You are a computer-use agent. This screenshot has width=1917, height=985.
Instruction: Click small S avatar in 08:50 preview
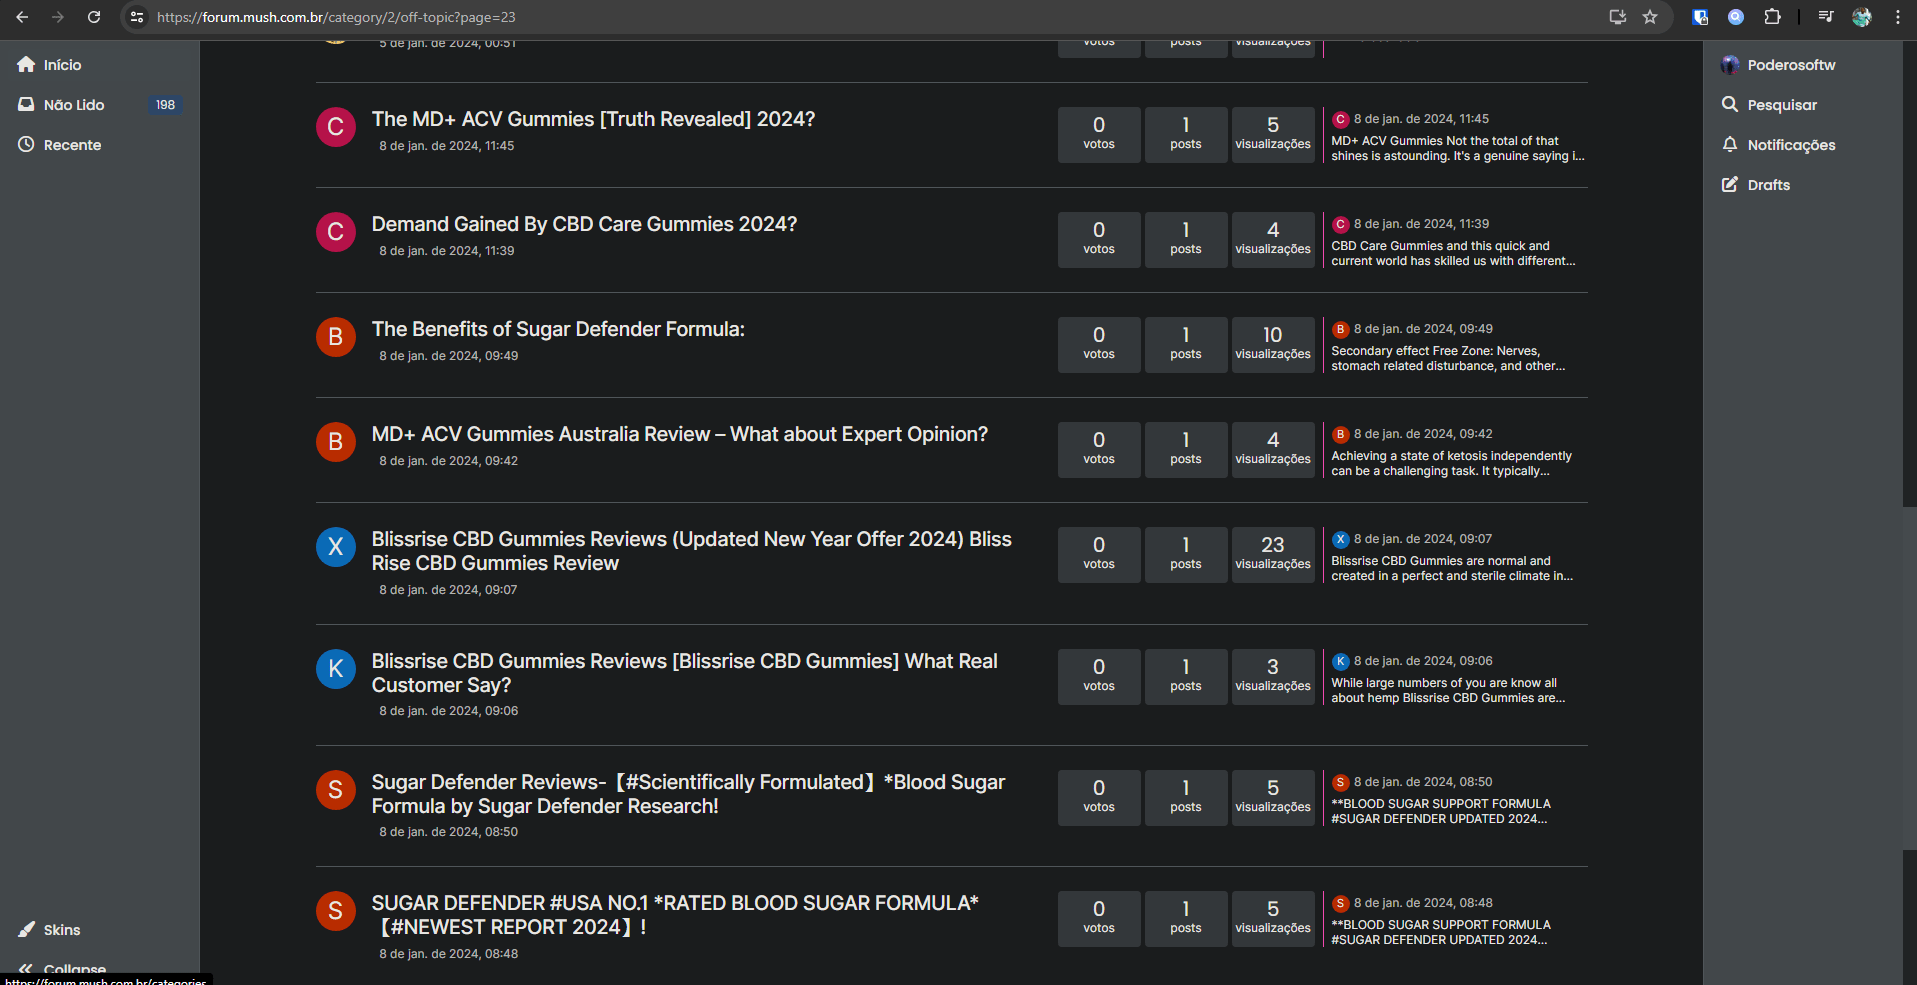(1341, 782)
